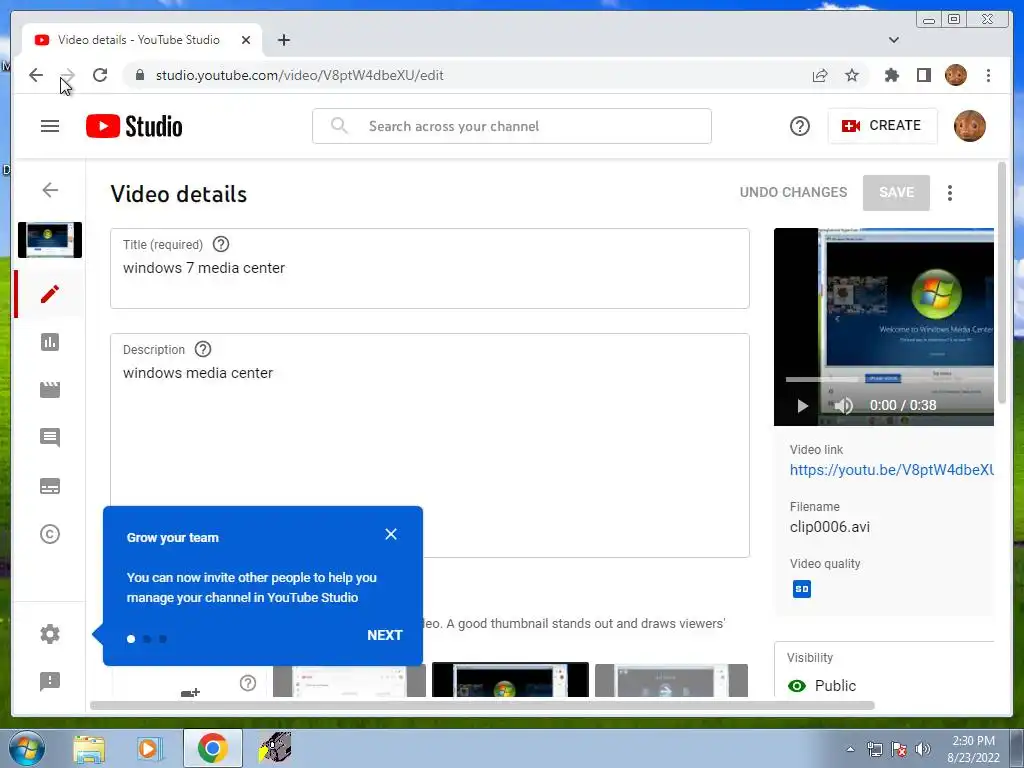Click the horizontal scrollbar at page bottom
The width and height of the screenshot is (1024, 768).
click(482, 705)
